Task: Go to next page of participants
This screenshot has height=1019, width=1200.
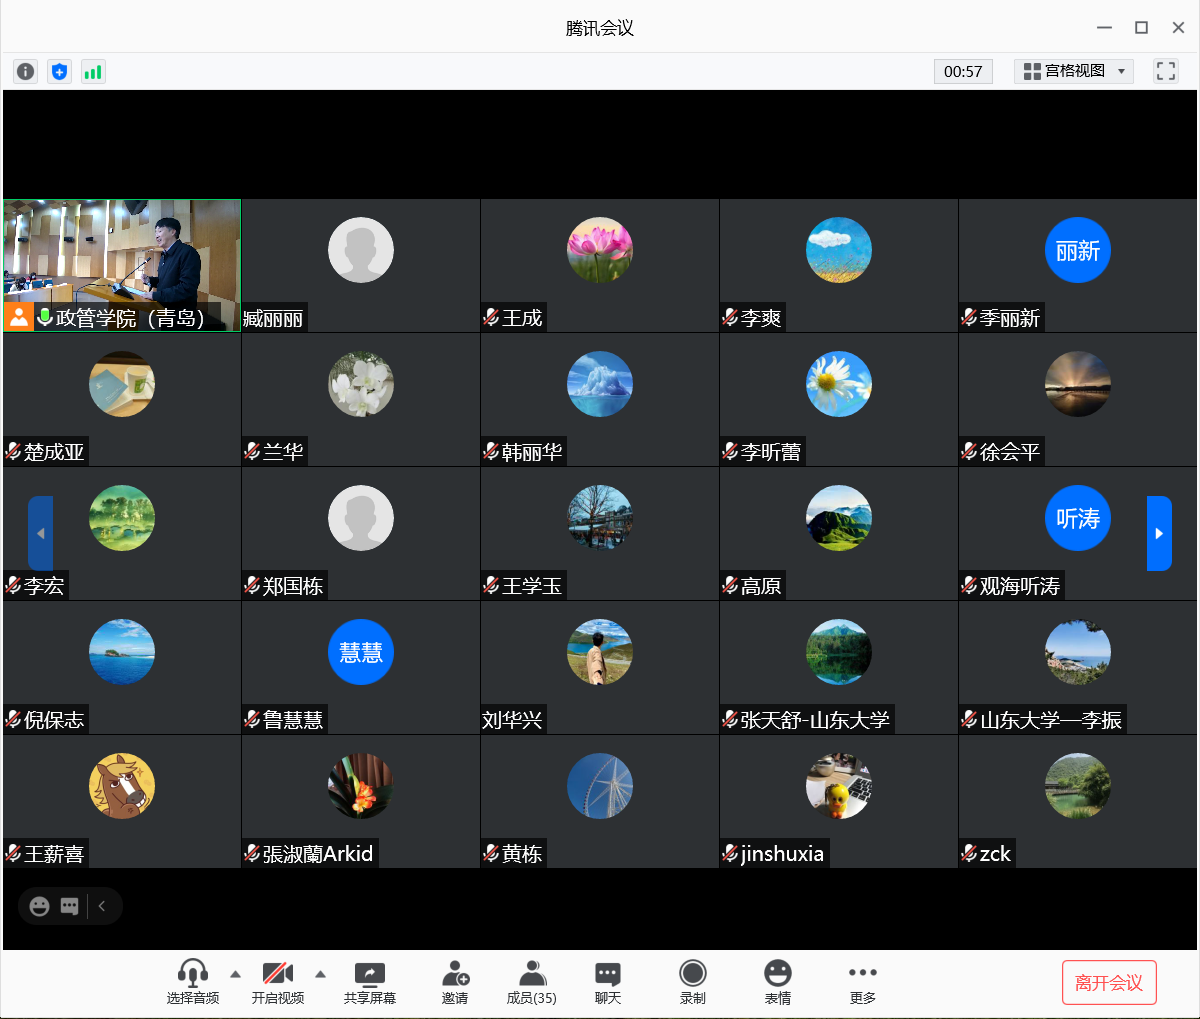Action: [1158, 533]
